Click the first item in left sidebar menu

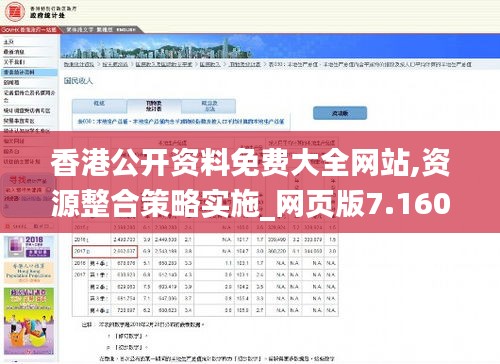[x=9, y=42]
